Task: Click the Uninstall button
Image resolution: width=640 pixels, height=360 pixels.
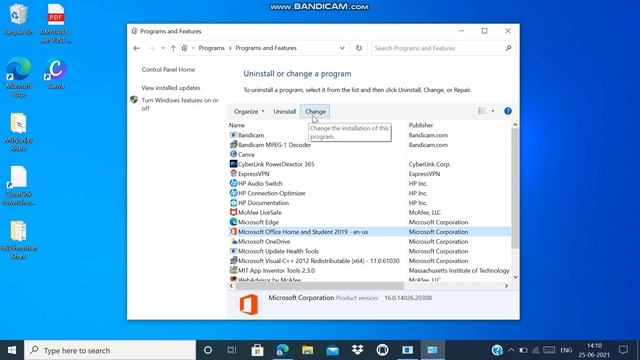Action: coord(284,111)
